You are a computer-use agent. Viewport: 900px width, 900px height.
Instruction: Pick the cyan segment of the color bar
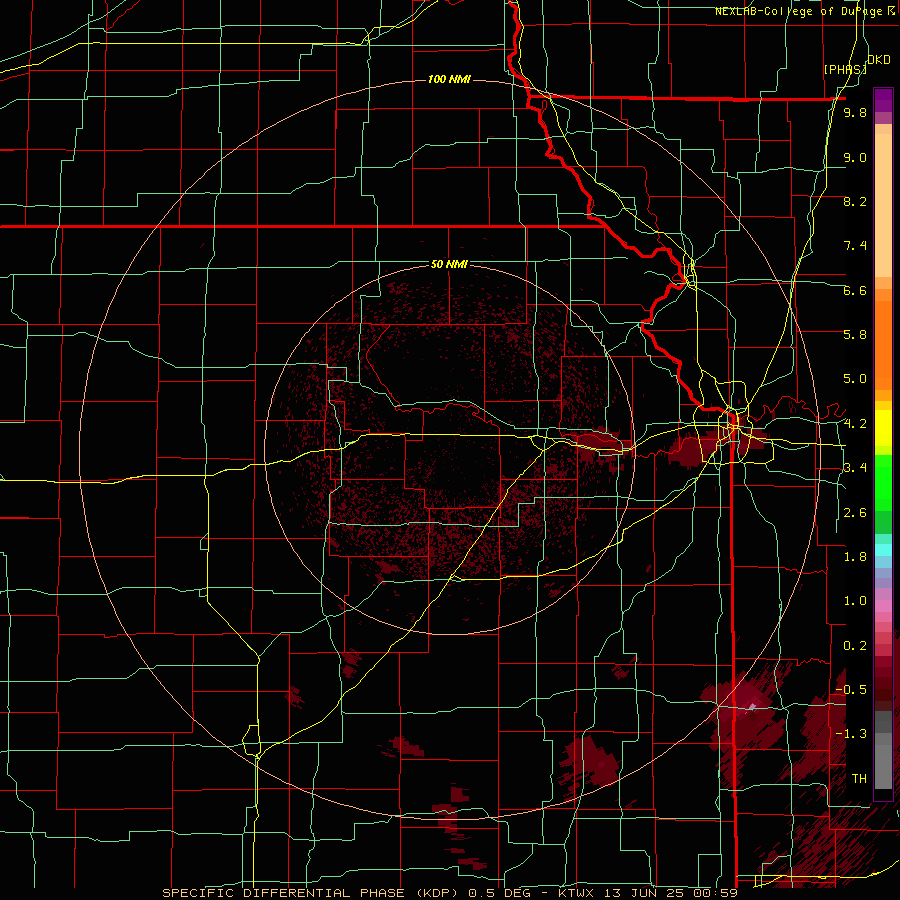coord(883,549)
